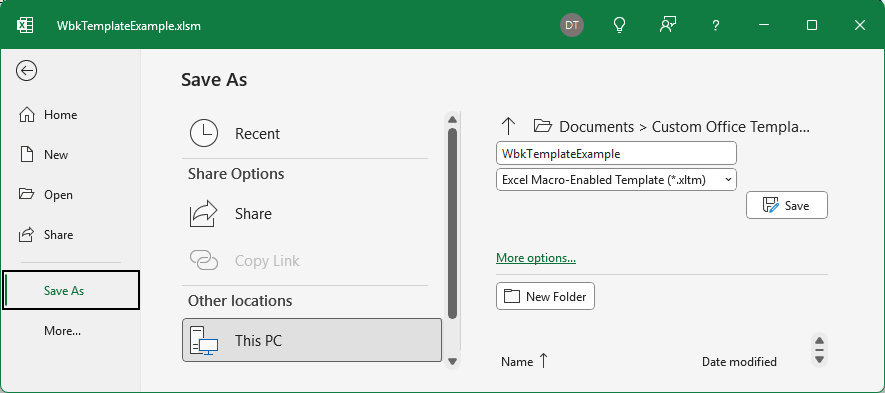The height and width of the screenshot is (393, 885).
Task: Click the New document icon in sidebar
Action: (27, 155)
